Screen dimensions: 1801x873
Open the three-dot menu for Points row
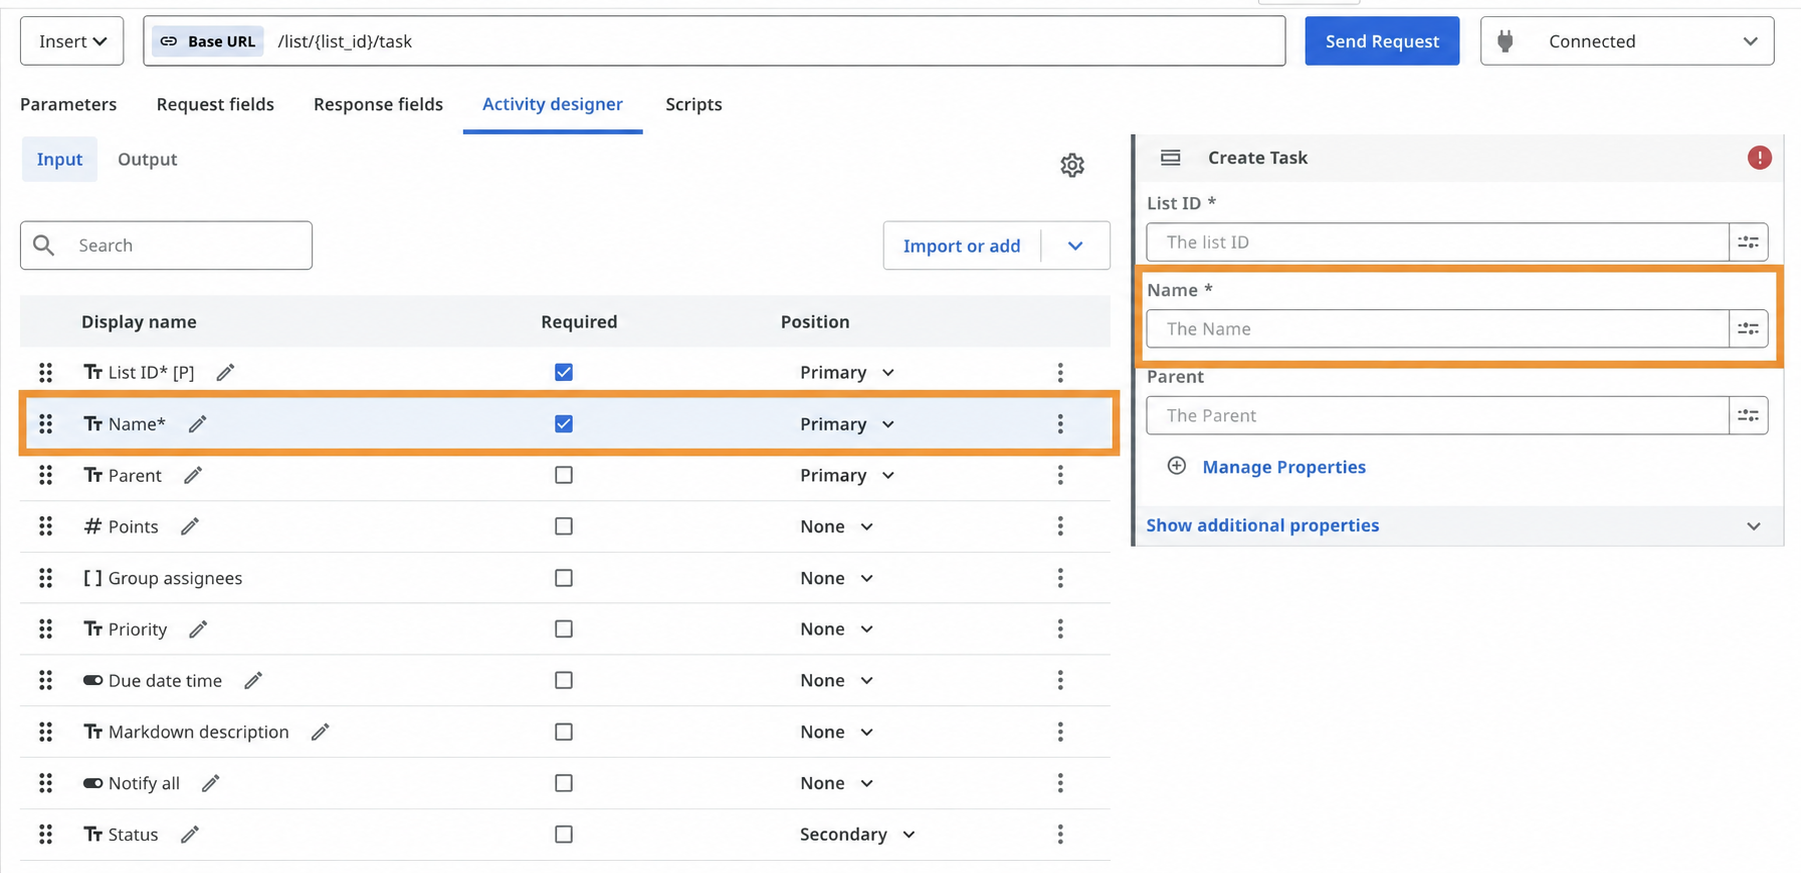(x=1060, y=526)
